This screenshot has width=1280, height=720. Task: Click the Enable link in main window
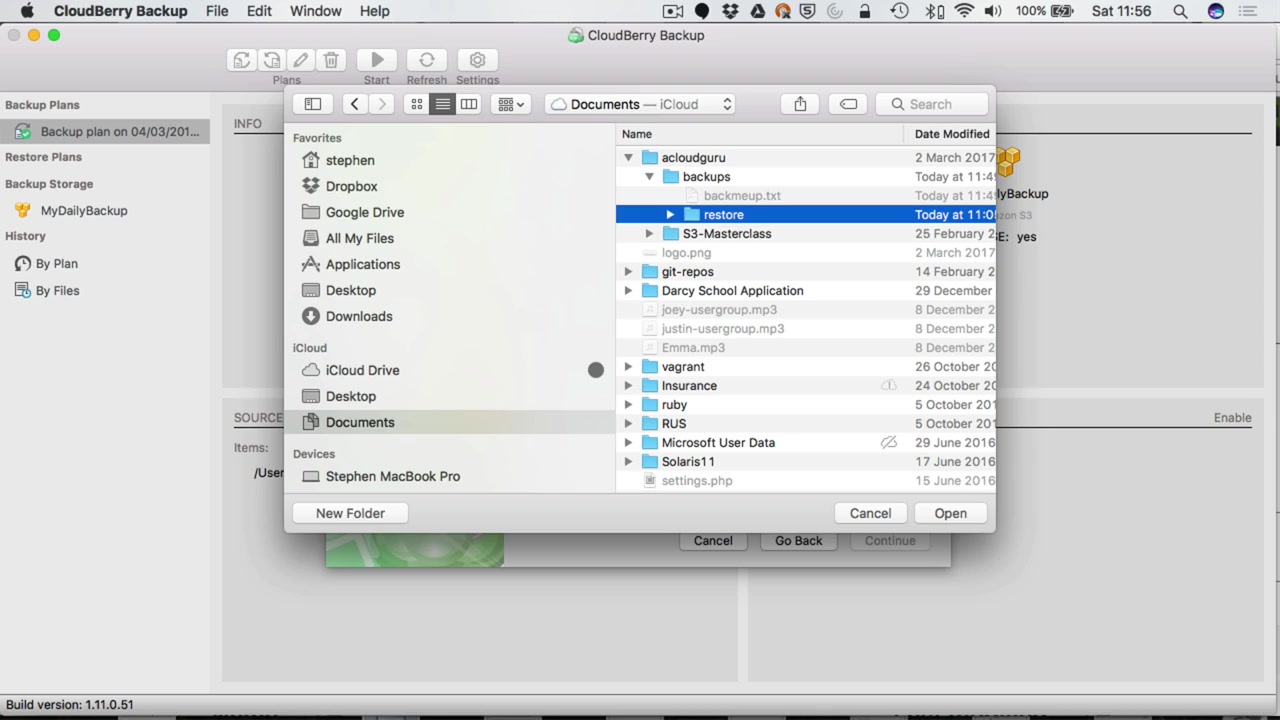click(1232, 418)
